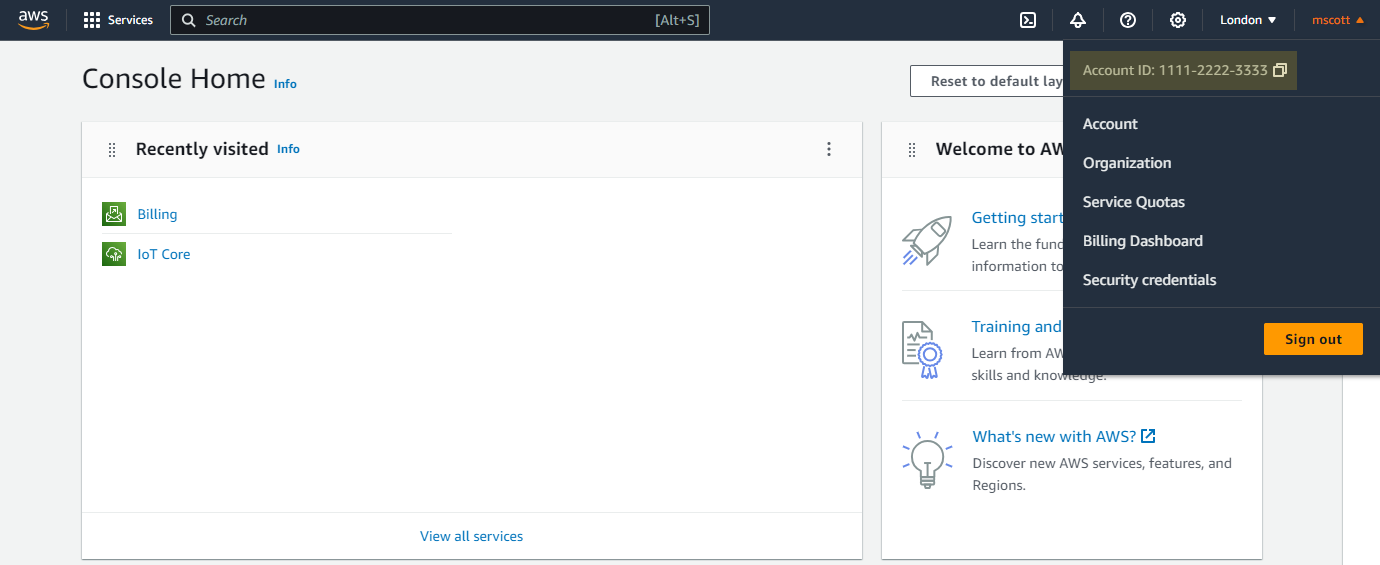The width and height of the screenshot is (1380, 565).
Task: Click the Training certificate icon
Action: click(922, 350)
